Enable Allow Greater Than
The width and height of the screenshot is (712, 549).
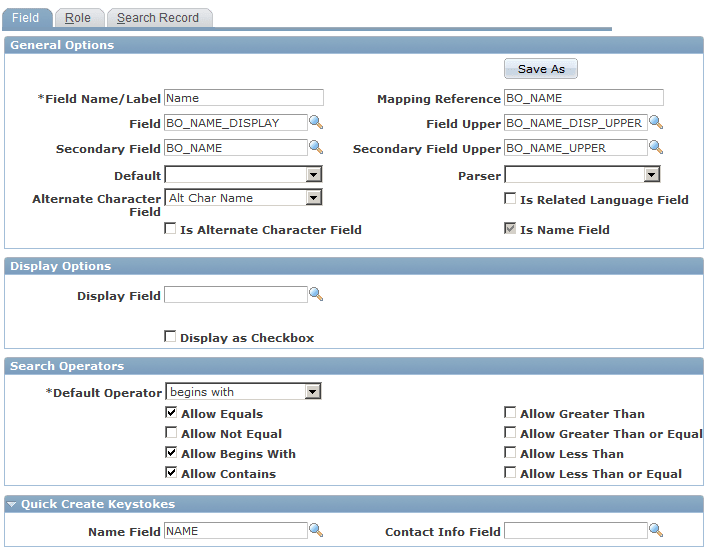pyautogui.click(x=510, y=412)
